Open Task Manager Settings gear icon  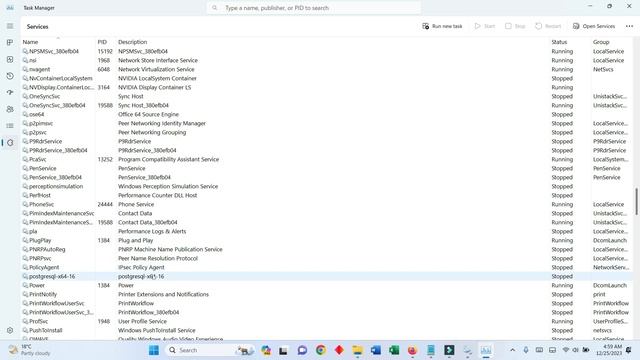pyautogui.click(x=10, y=330)
